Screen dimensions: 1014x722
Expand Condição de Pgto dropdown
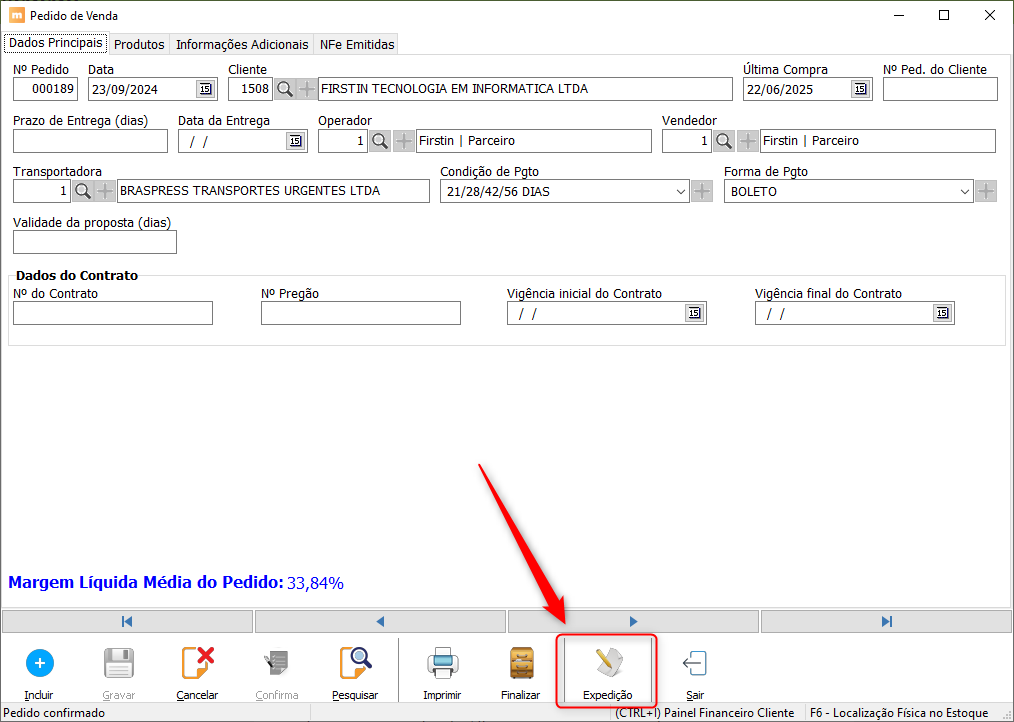pos(680,191)
